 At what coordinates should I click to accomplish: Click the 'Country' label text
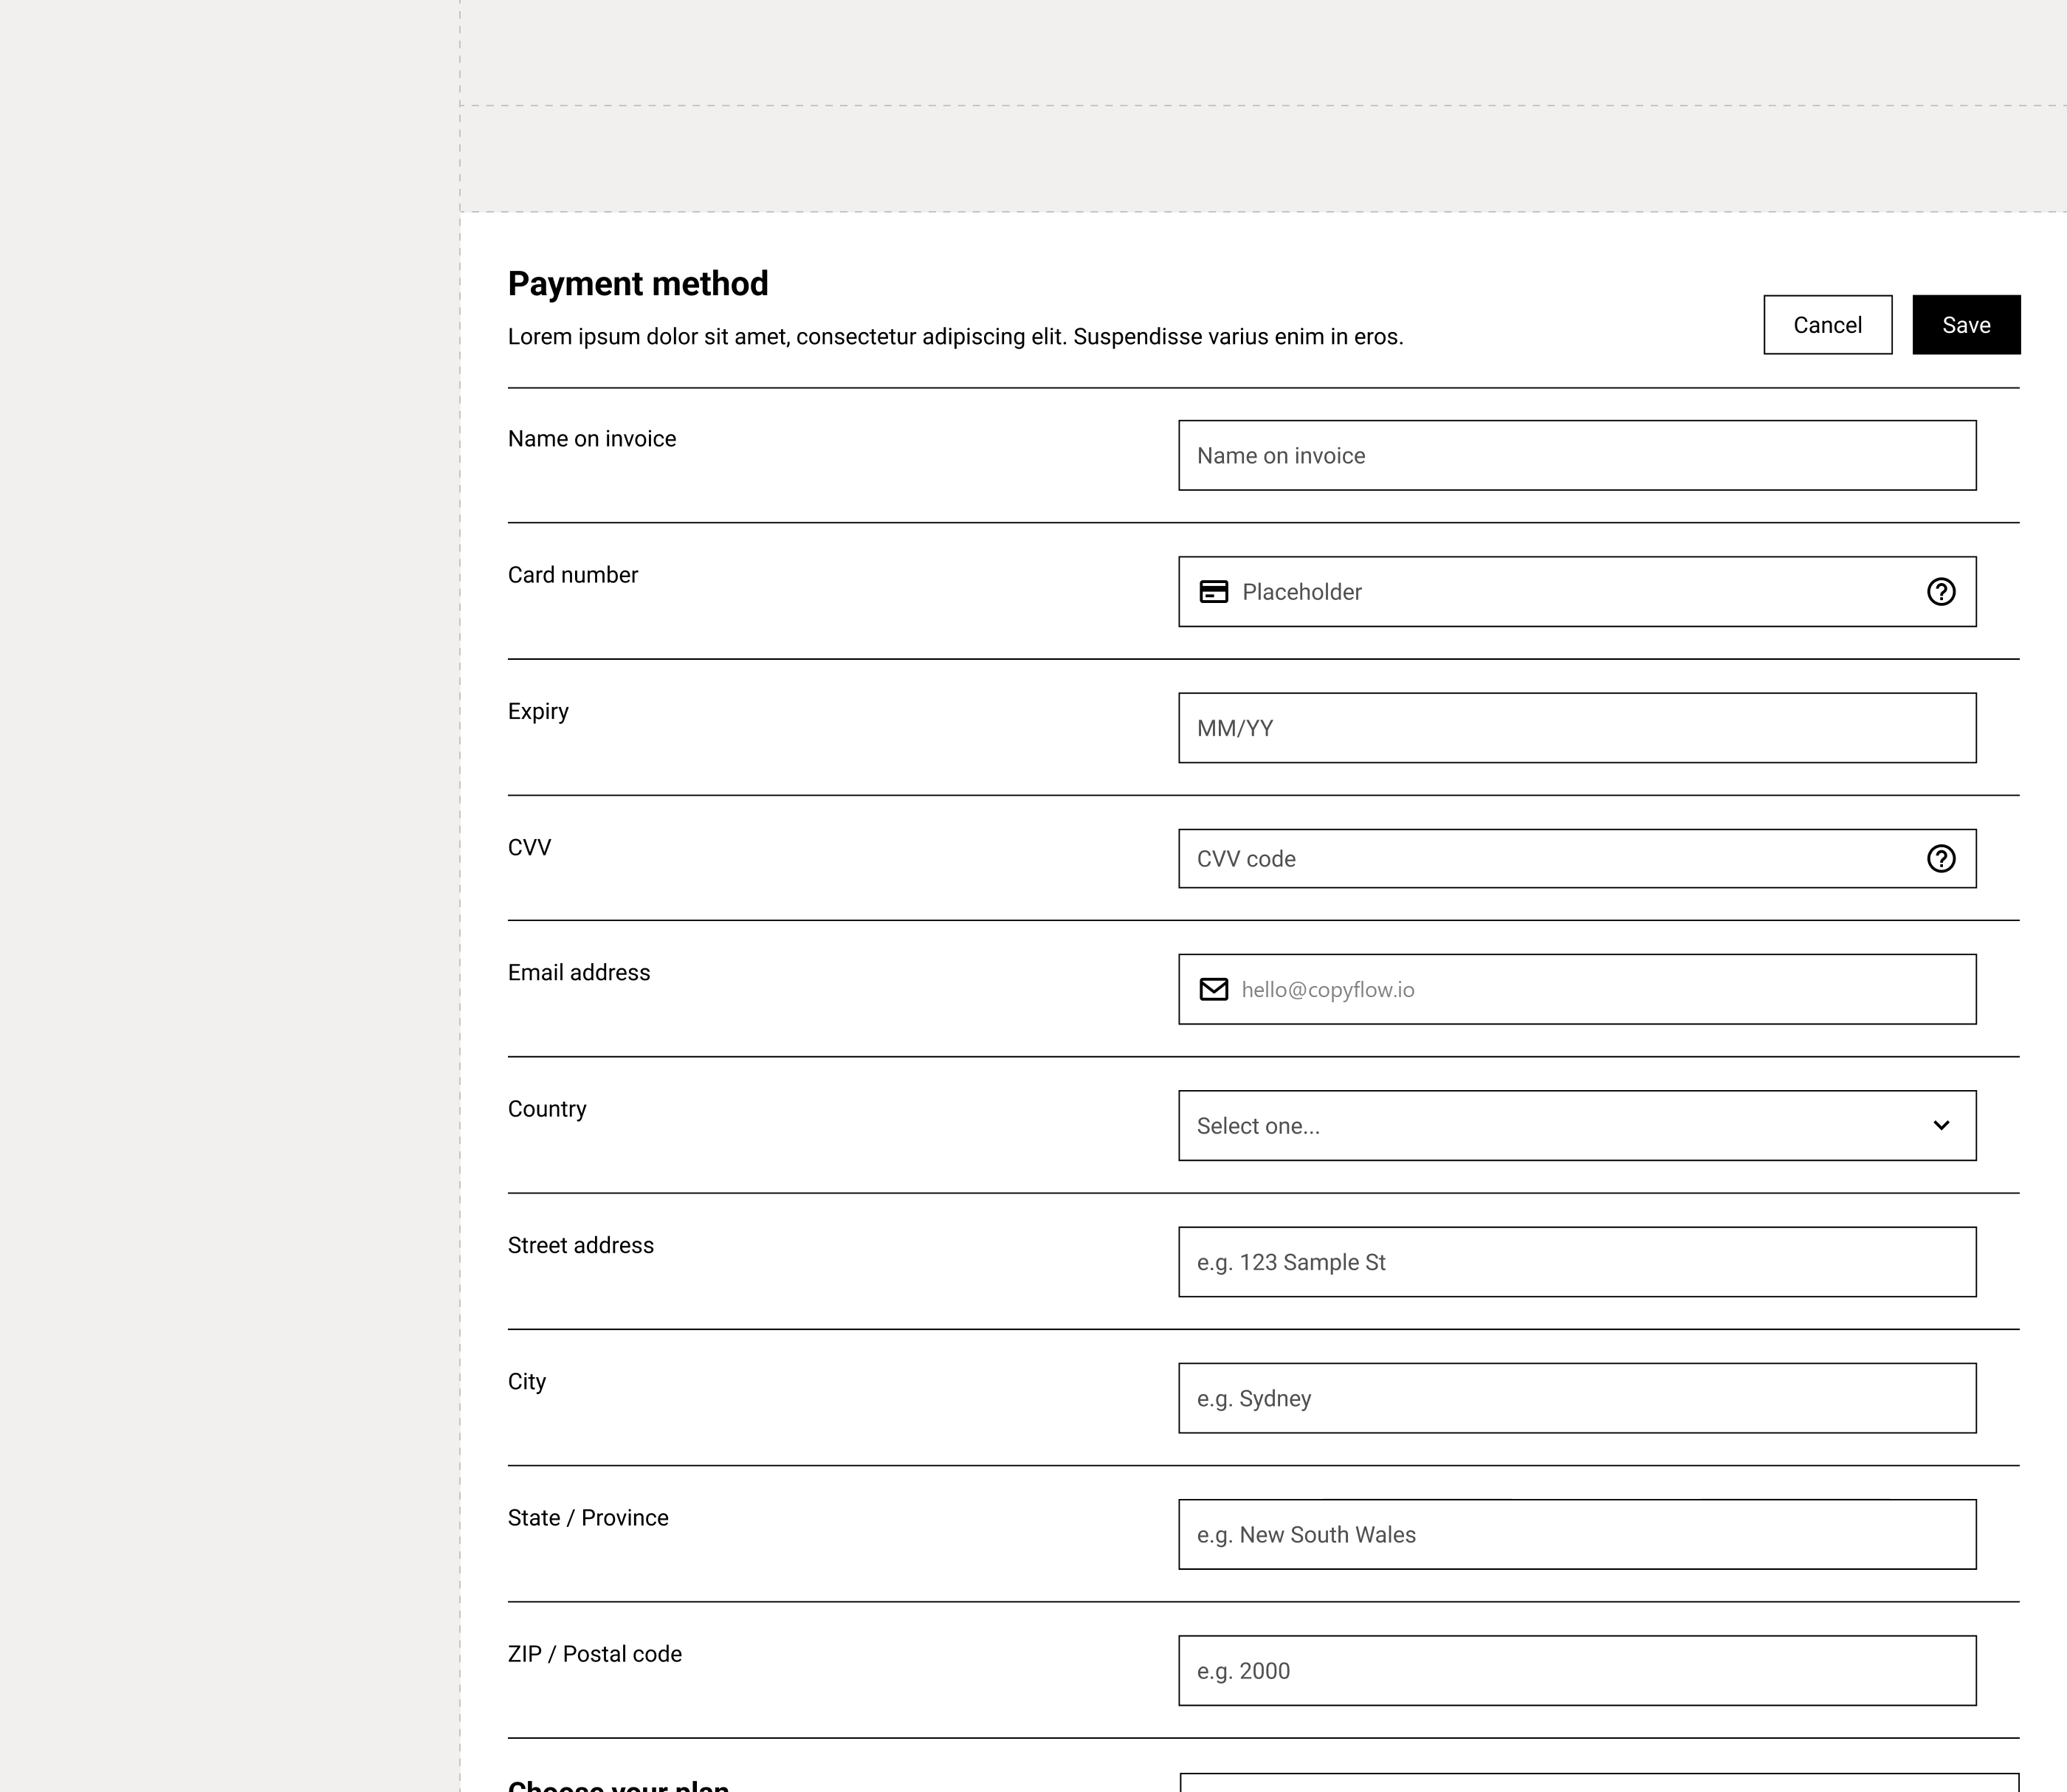coord(547,1110)
